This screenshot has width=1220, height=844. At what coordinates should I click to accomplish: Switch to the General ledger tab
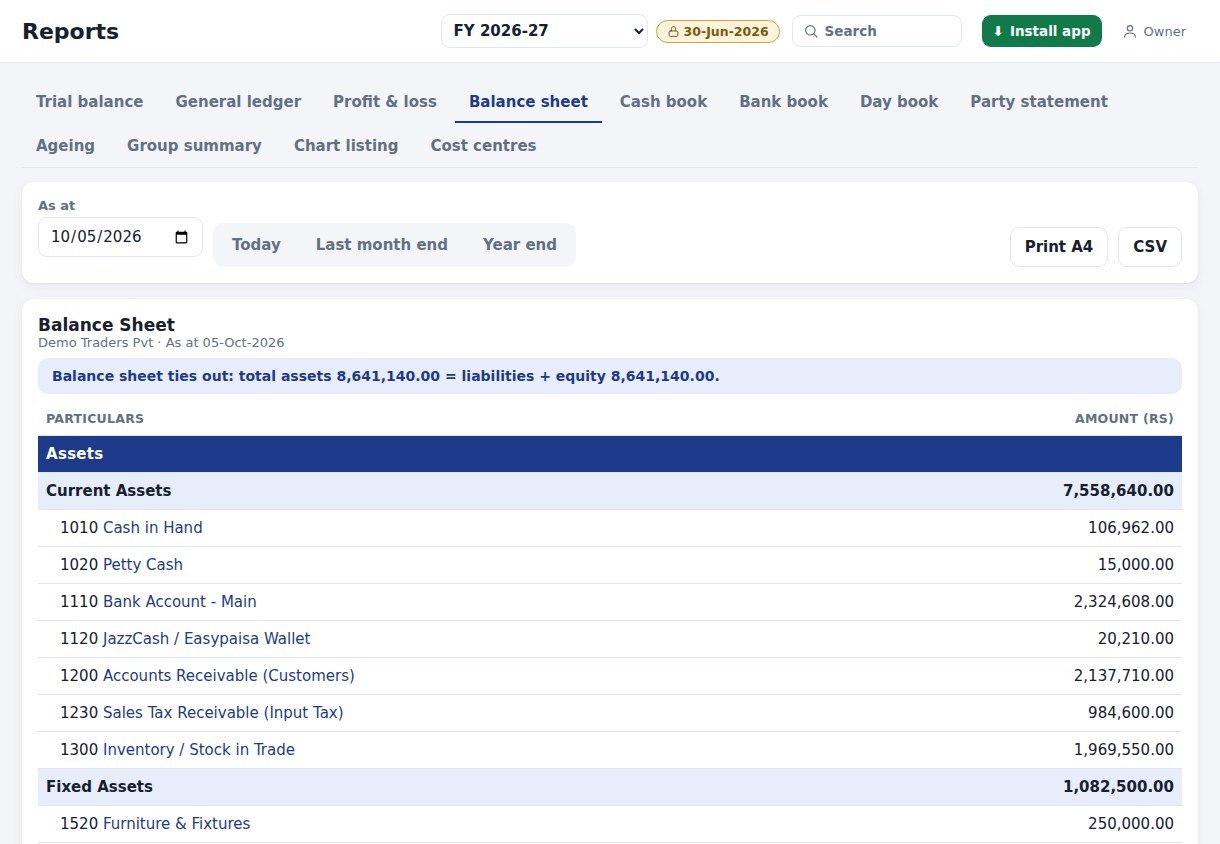(238, 101)
